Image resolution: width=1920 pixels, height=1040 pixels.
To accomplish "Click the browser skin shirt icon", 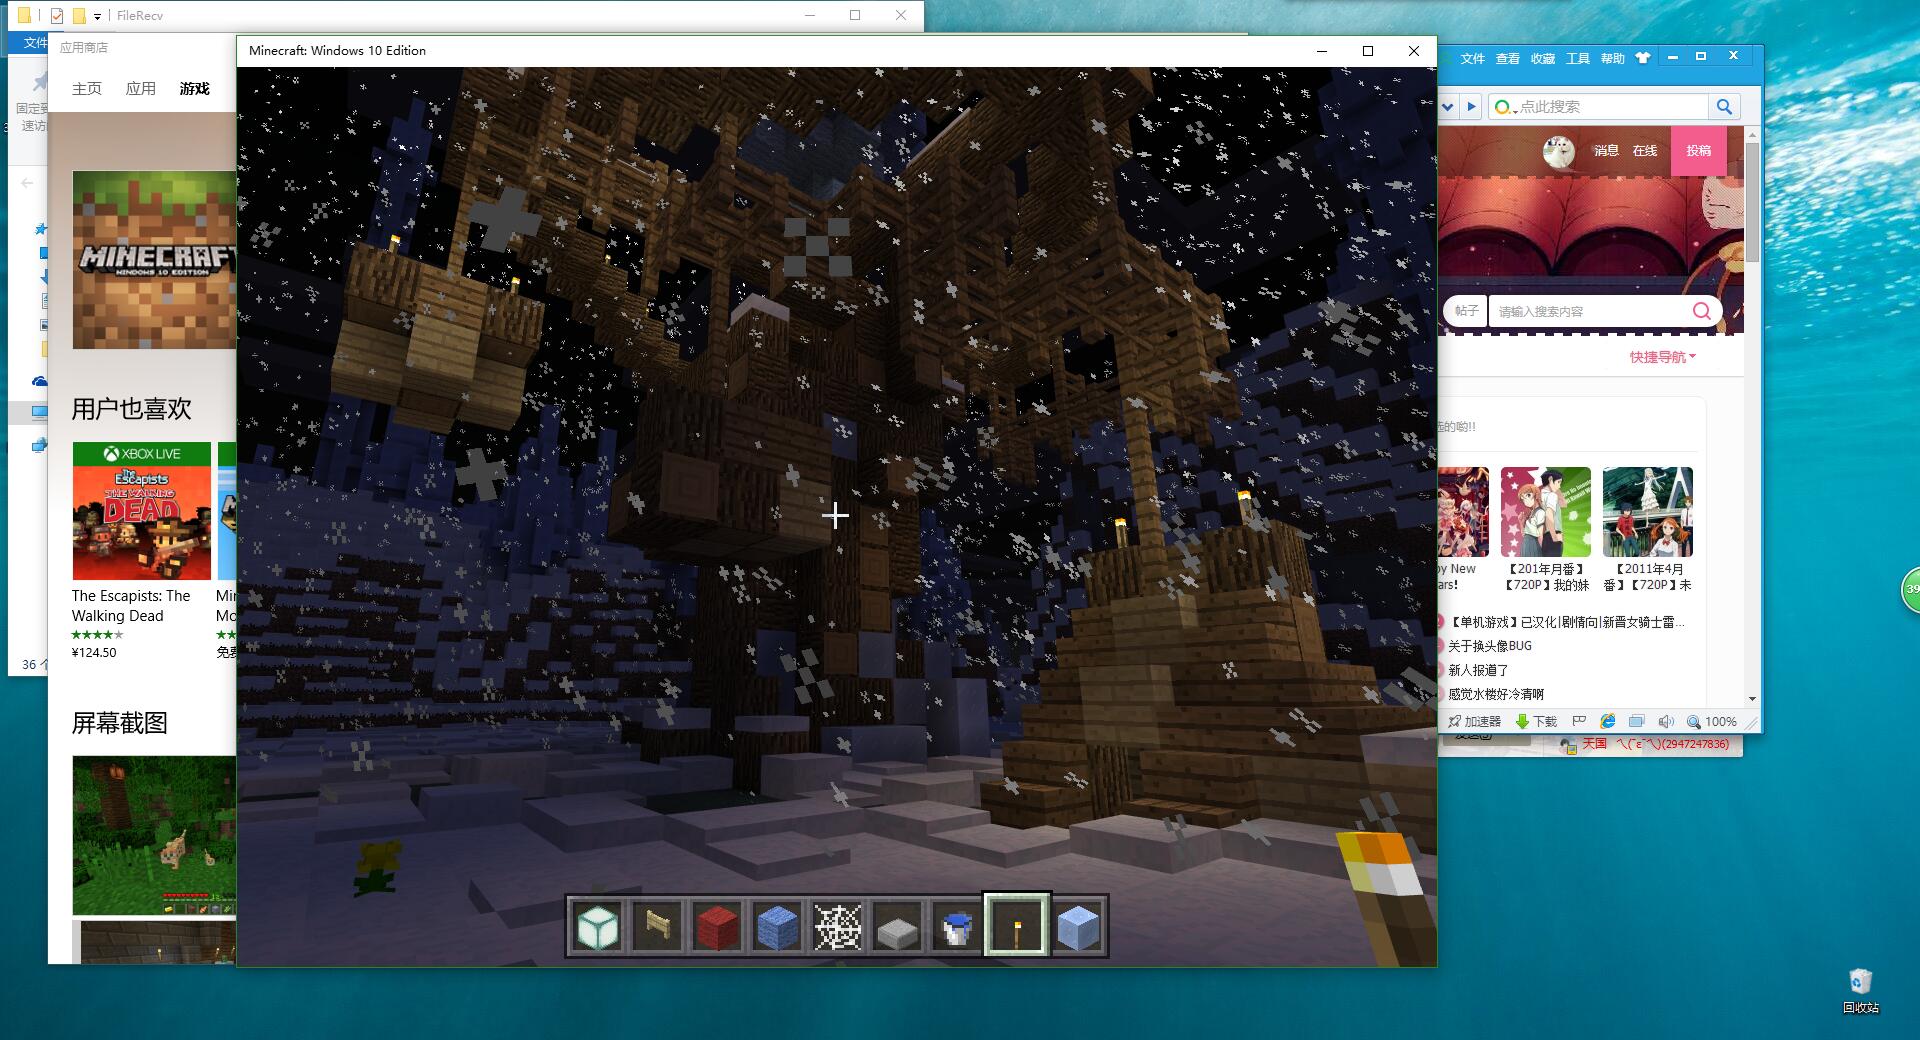I will (x=1642, y=58).
